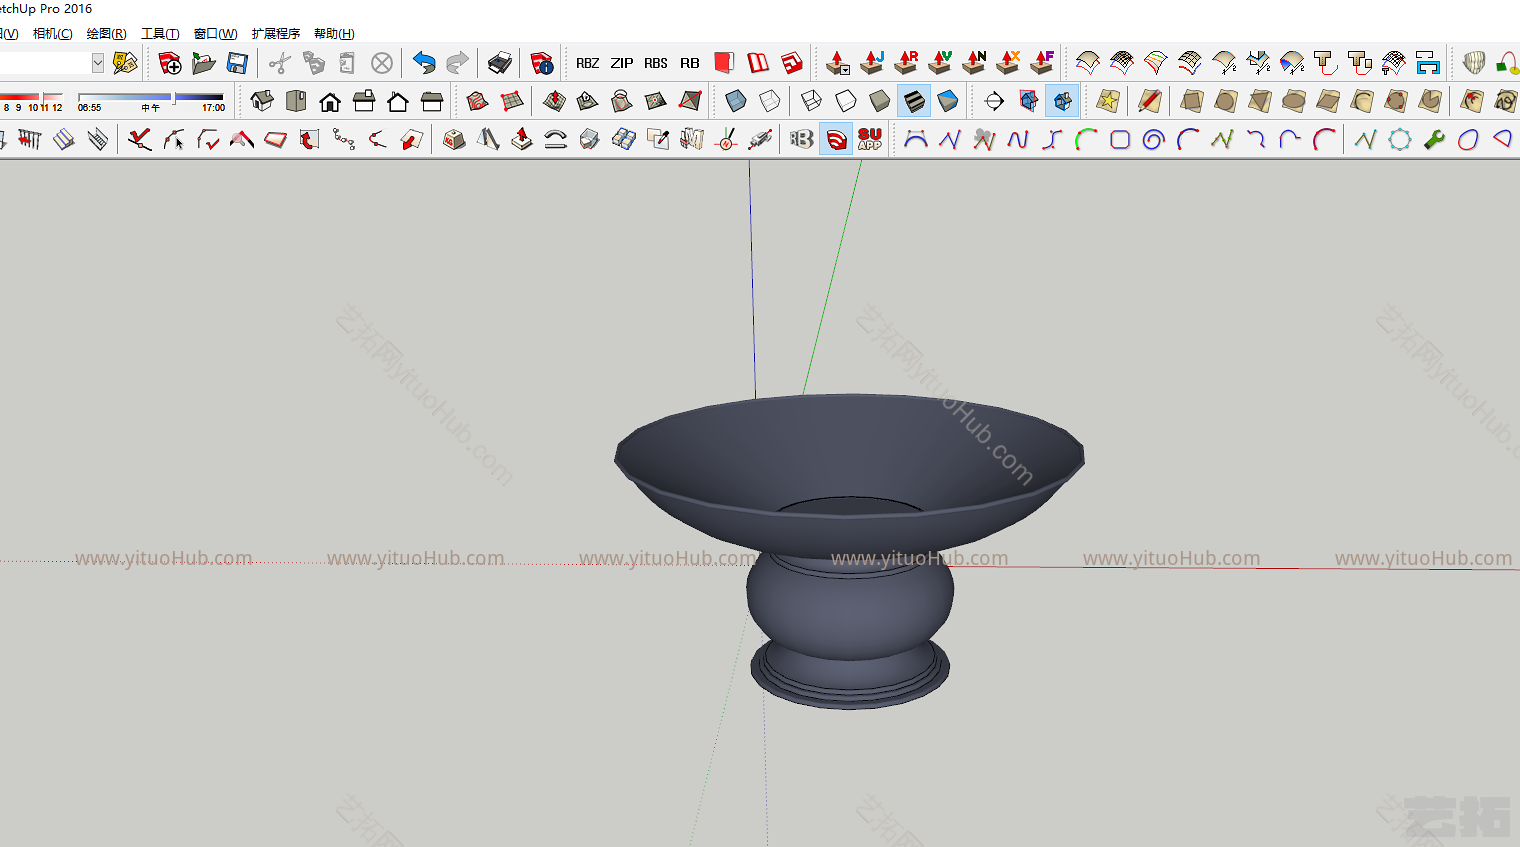
Task: Open the 扩展程序 extensions menu
Action: coord(275,34)
